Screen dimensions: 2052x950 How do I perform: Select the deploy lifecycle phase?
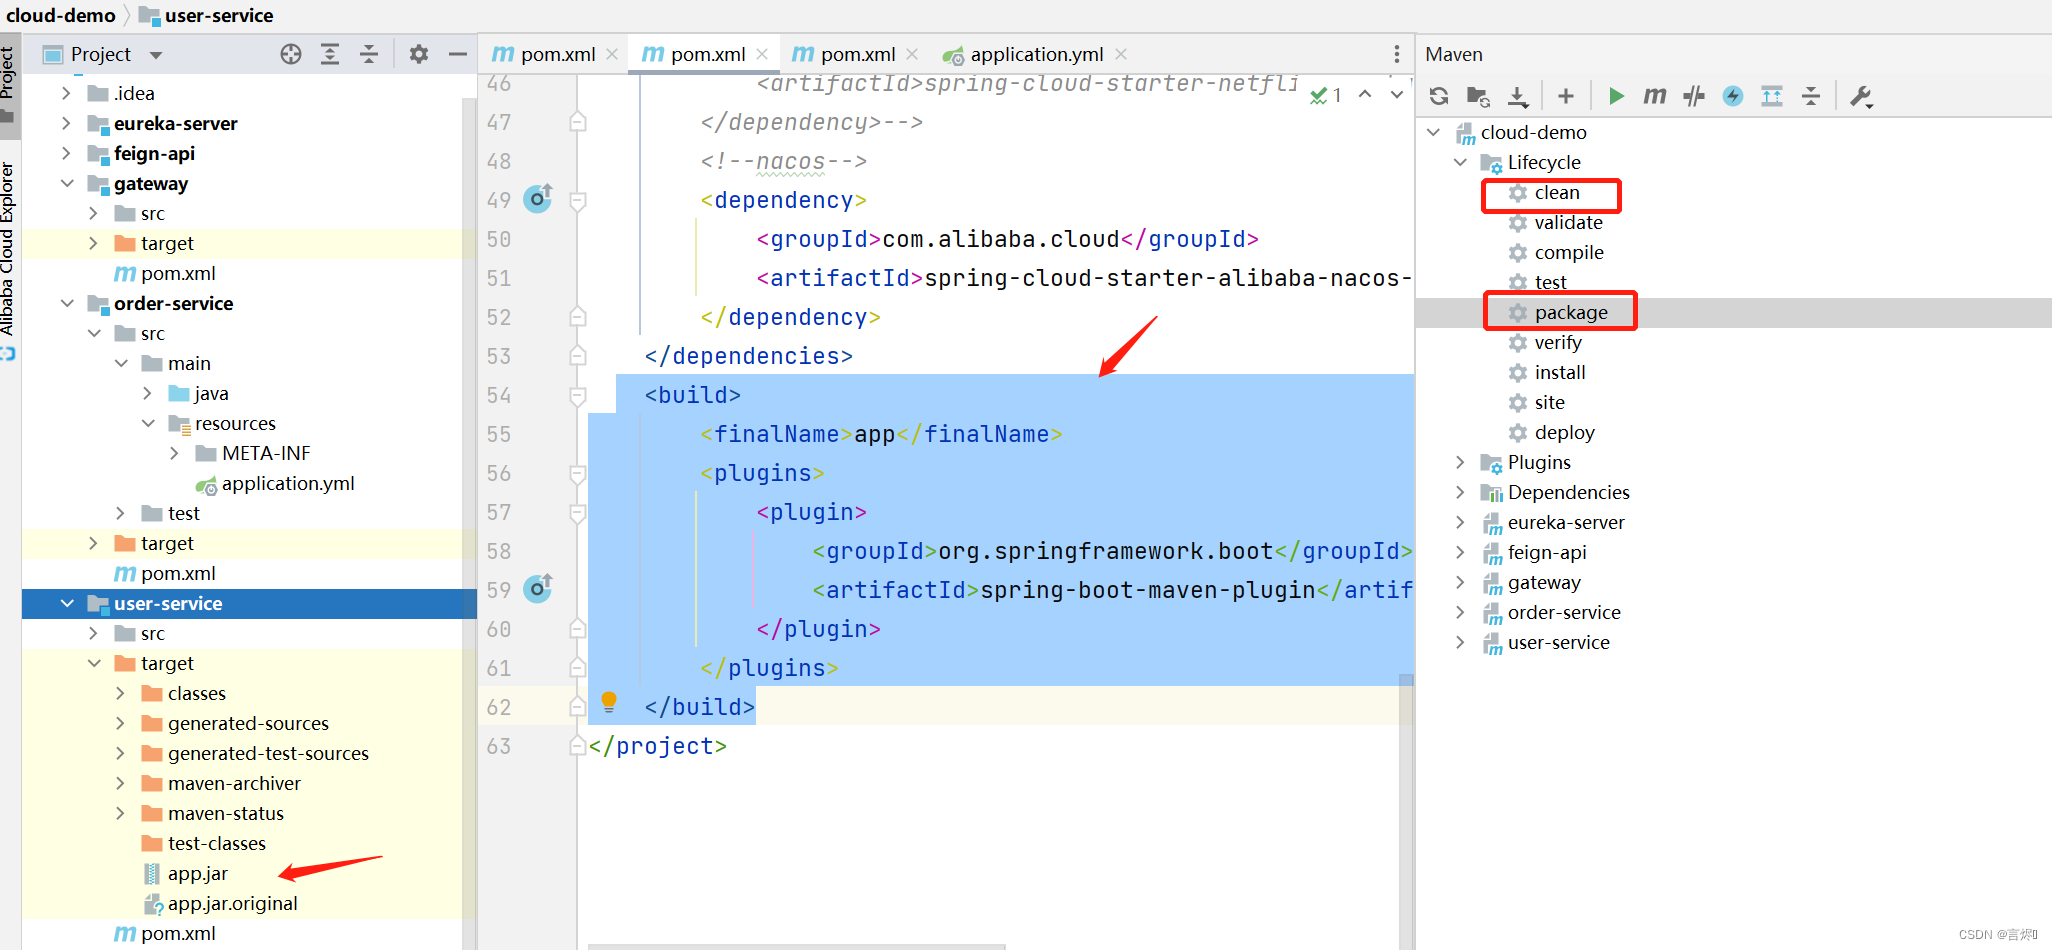tap(1565, 433)
